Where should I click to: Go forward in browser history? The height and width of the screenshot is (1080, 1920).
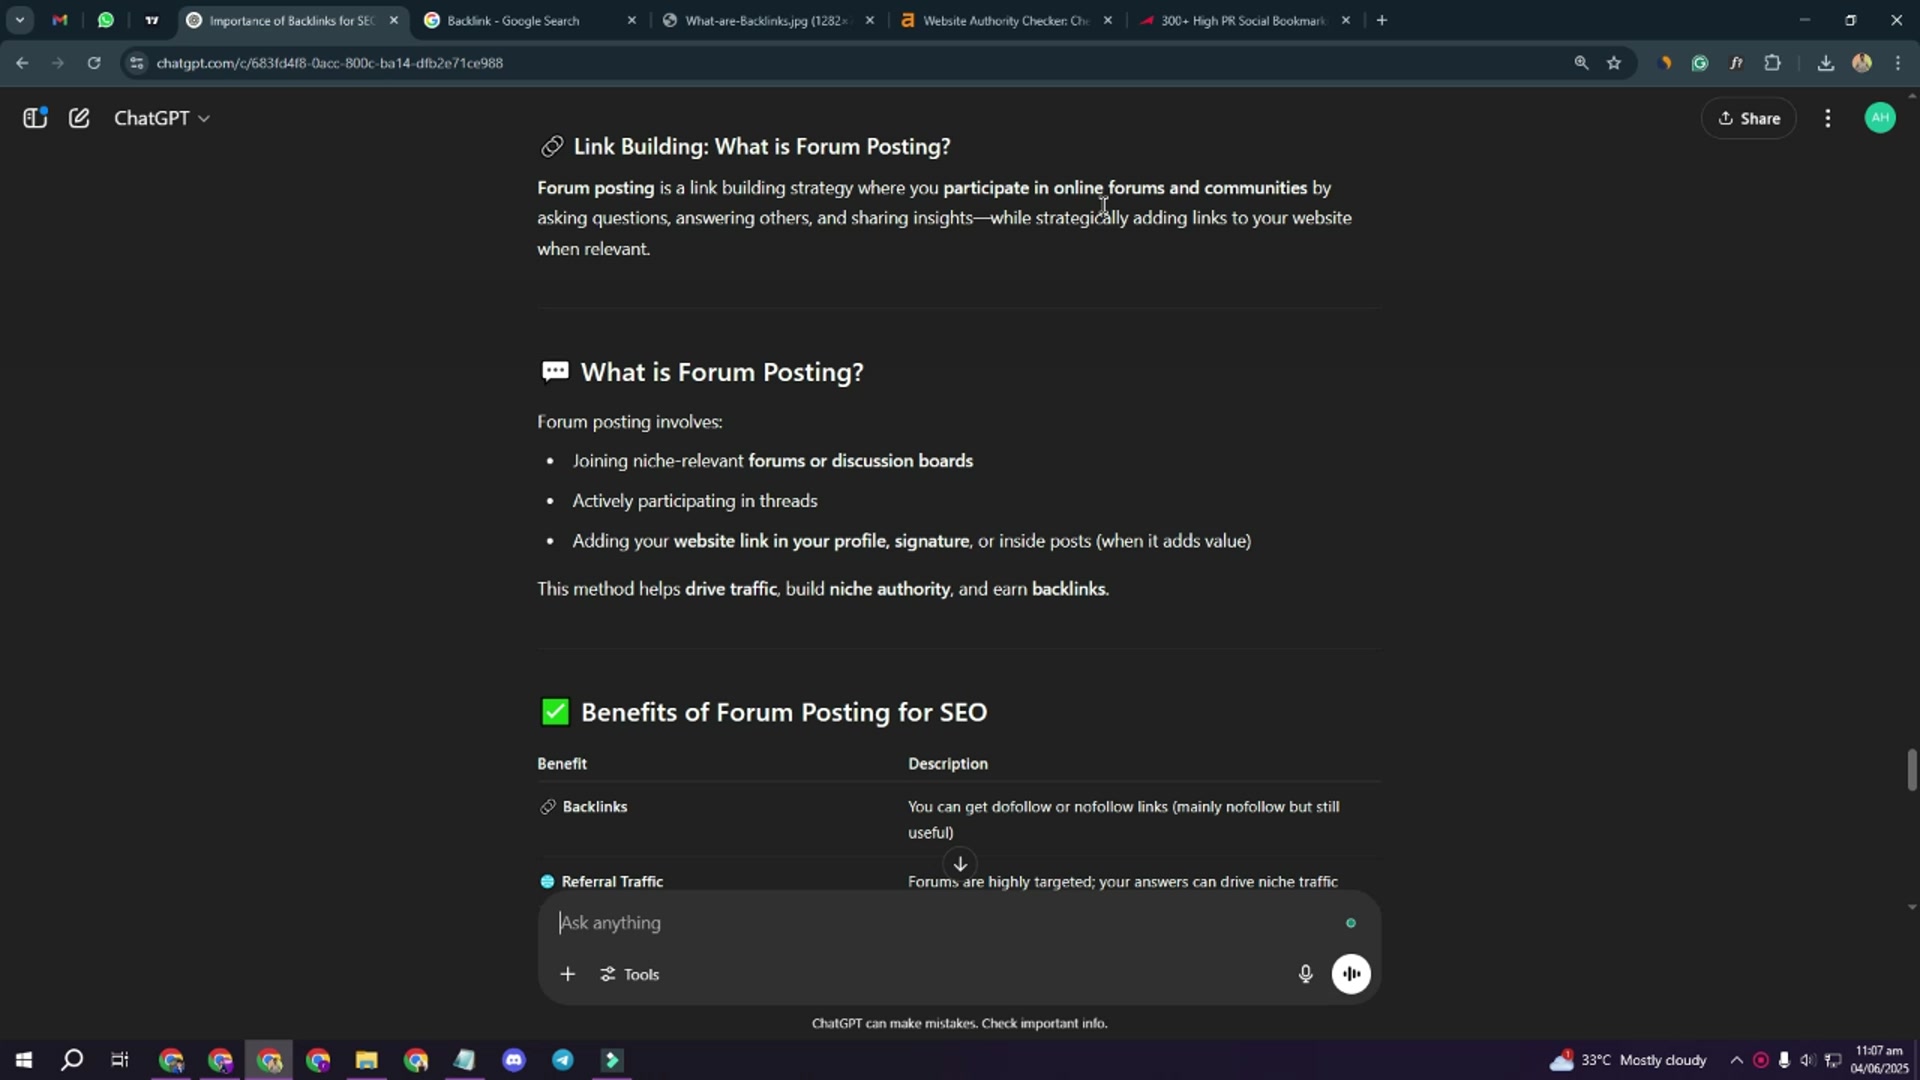pyautogui.click(x=58, y=63)
